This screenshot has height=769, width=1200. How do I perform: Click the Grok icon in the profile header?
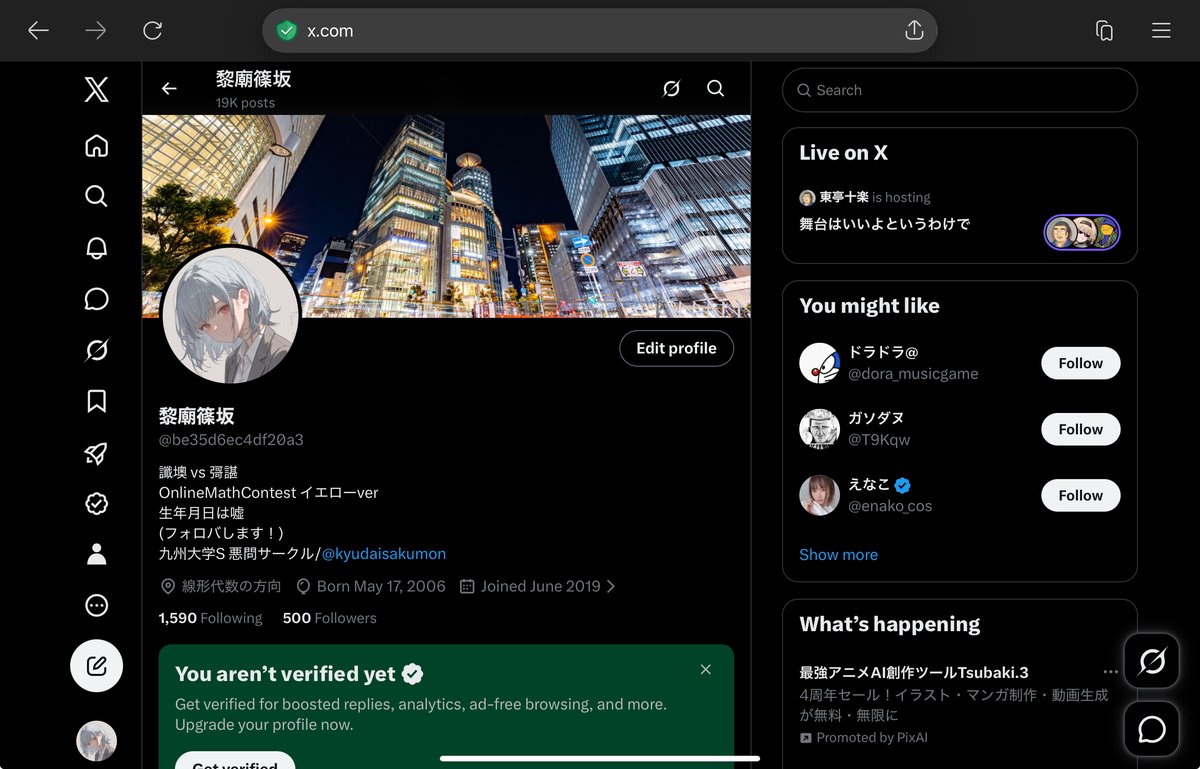tap(671, 89)
